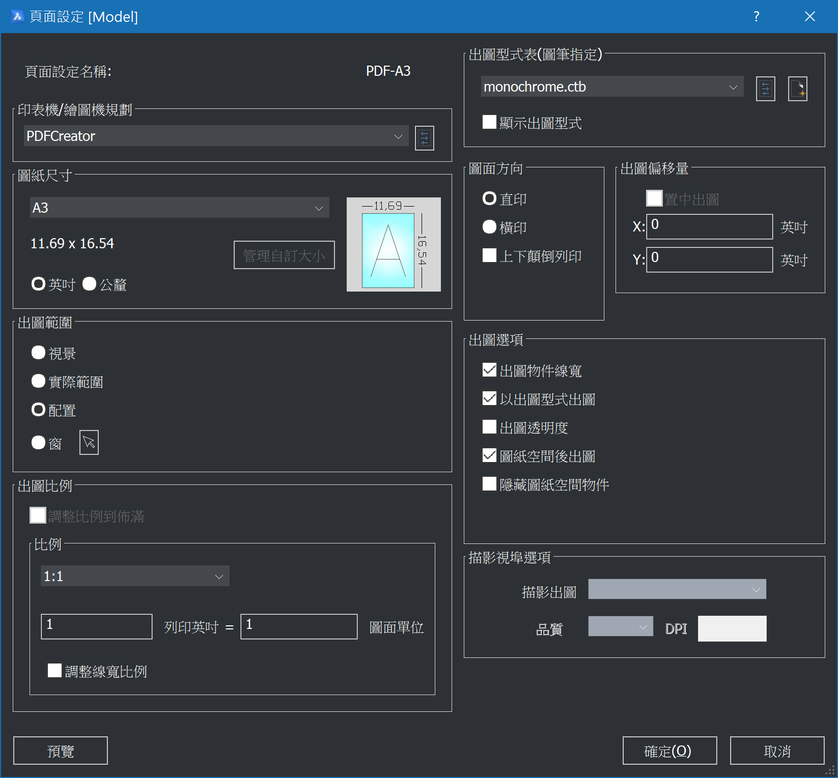Select the 窗 plot area radio button

pos(38,442)
